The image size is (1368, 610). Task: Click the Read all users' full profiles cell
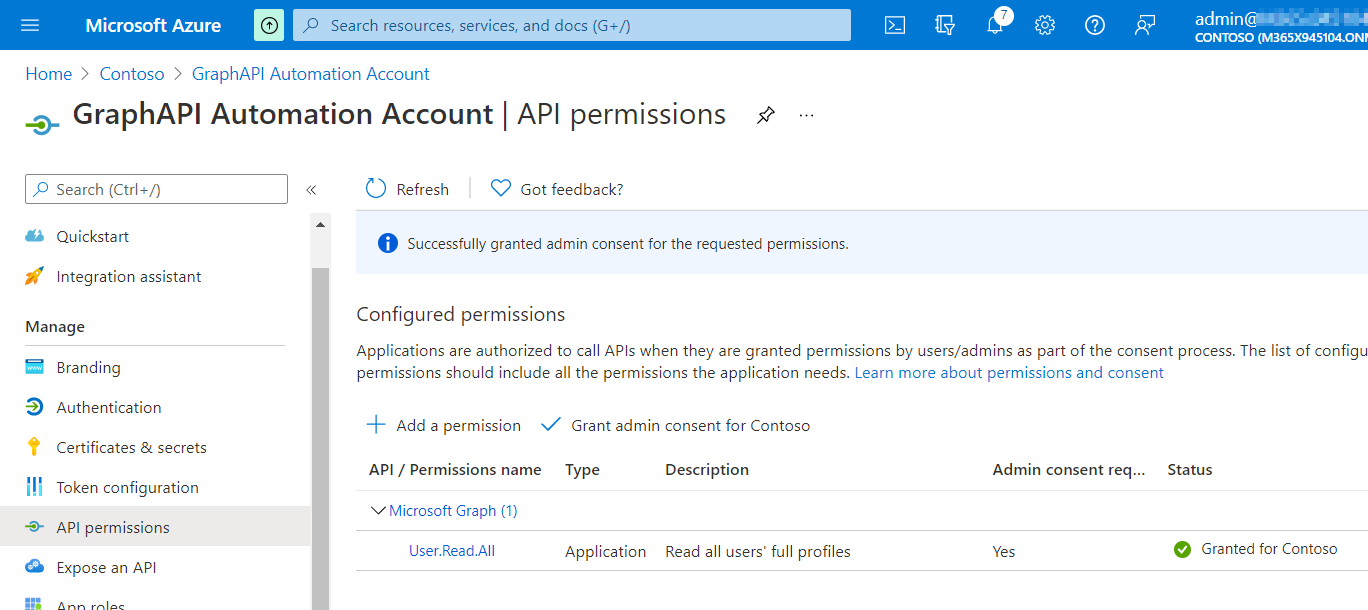(x=758, y=551)
